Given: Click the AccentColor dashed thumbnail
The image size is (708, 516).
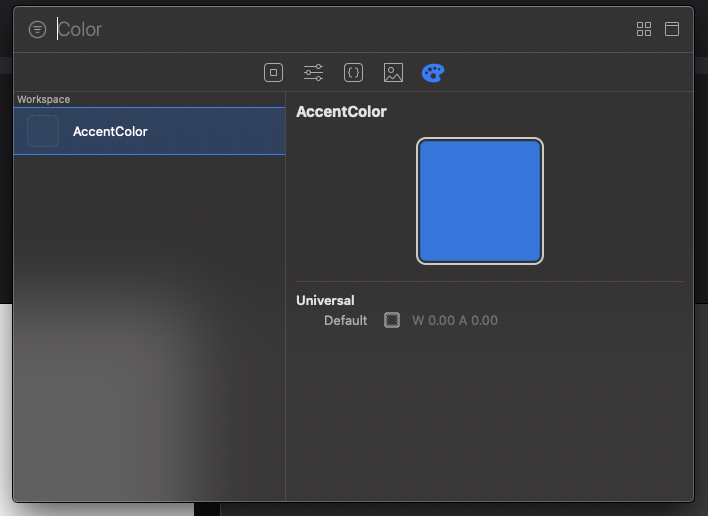Looking at the screenshot, I should (43, 131).
